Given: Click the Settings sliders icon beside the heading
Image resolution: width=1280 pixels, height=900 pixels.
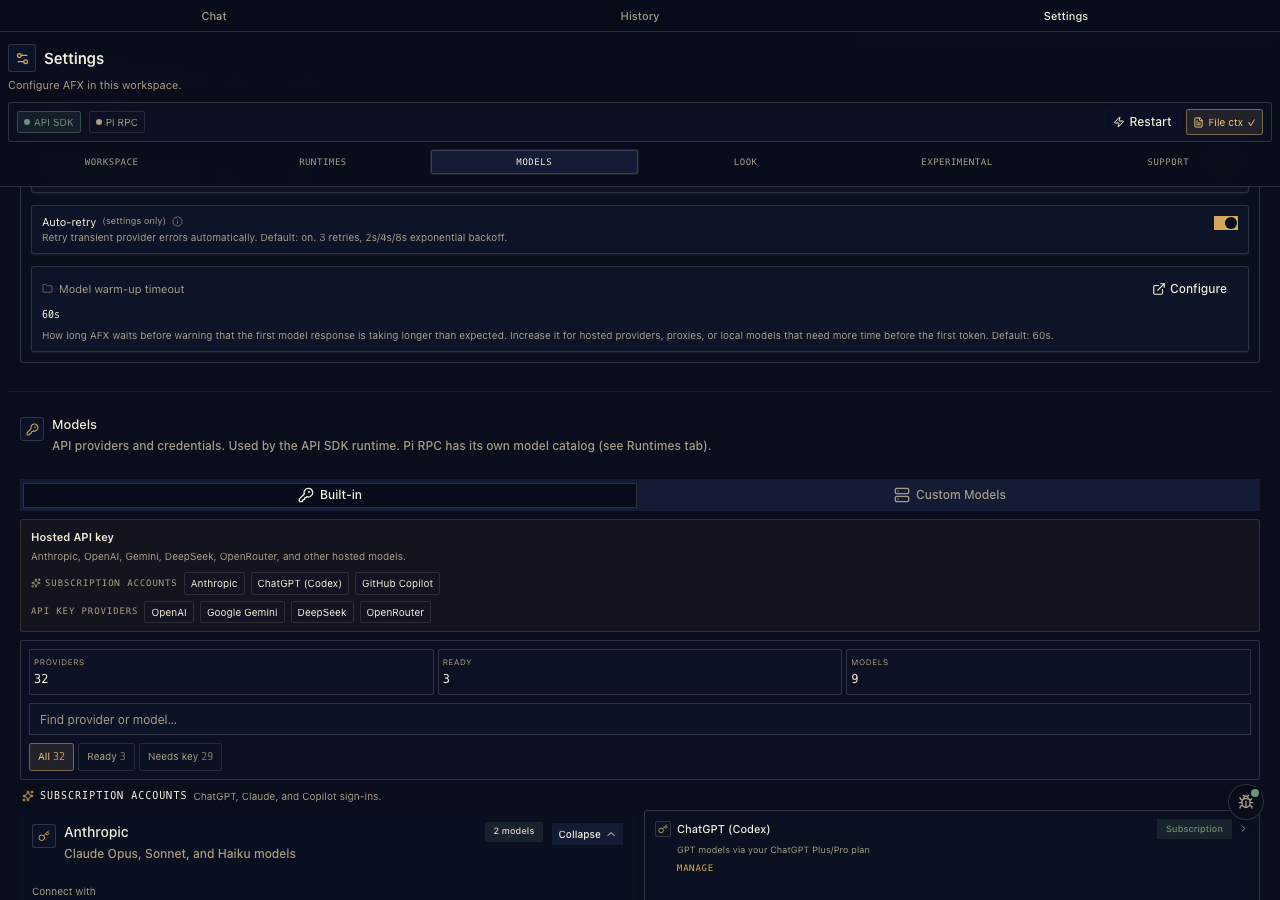Looking at the screenshot, I should point(22,58).
